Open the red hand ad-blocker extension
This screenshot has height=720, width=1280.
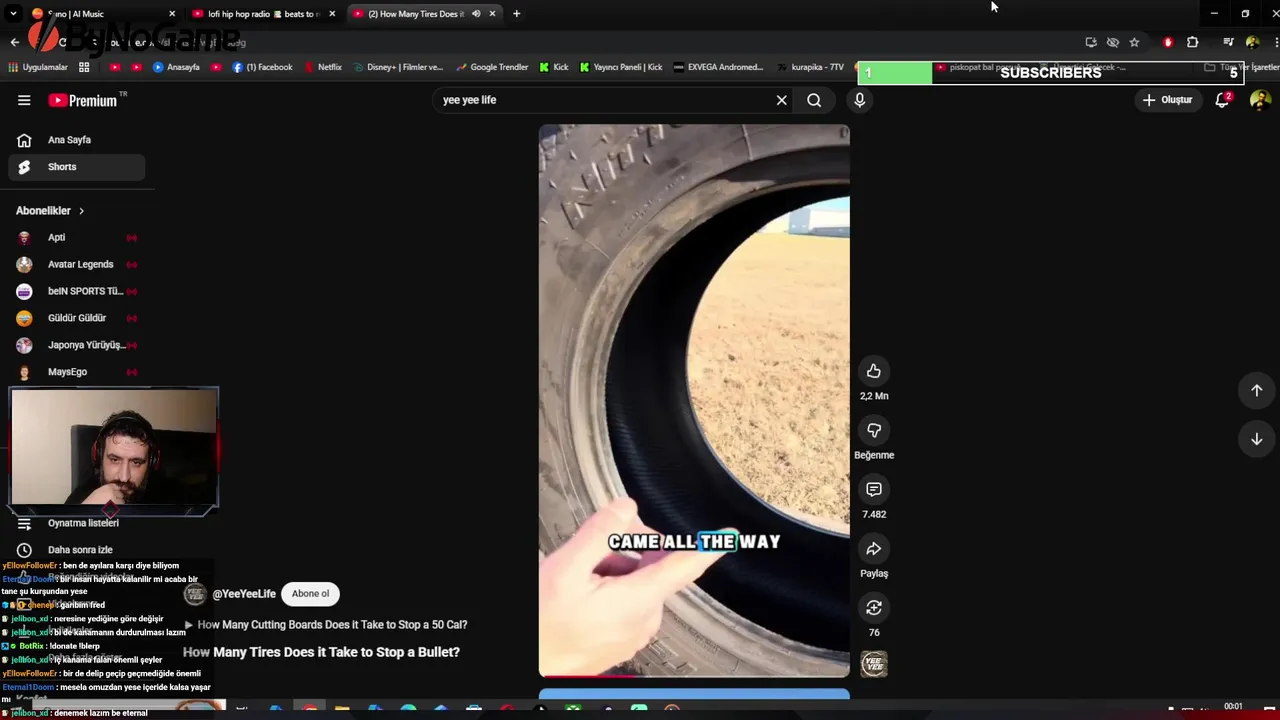1168,42
